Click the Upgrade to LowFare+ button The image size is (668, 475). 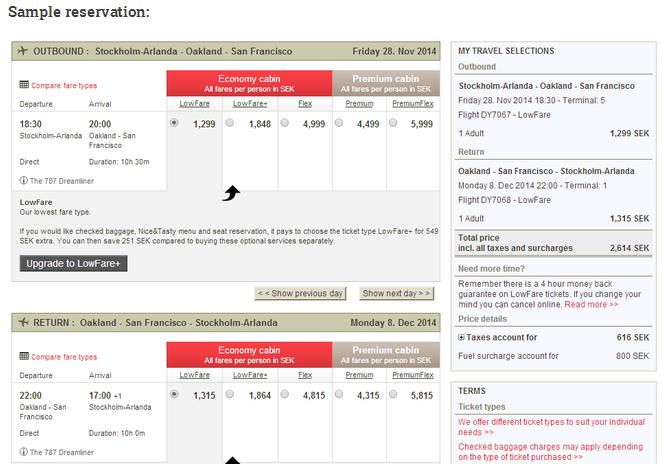coord(73,263)
